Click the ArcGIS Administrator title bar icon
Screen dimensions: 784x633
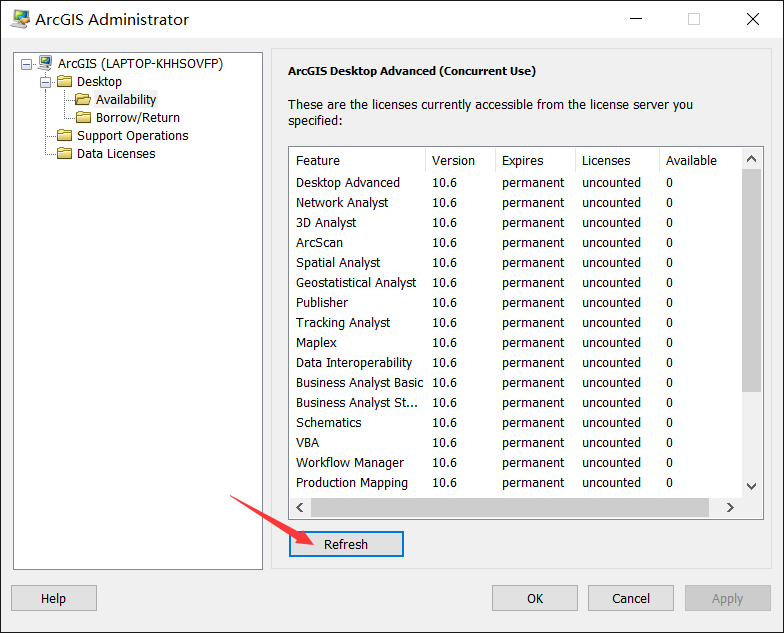pos(20,19)
